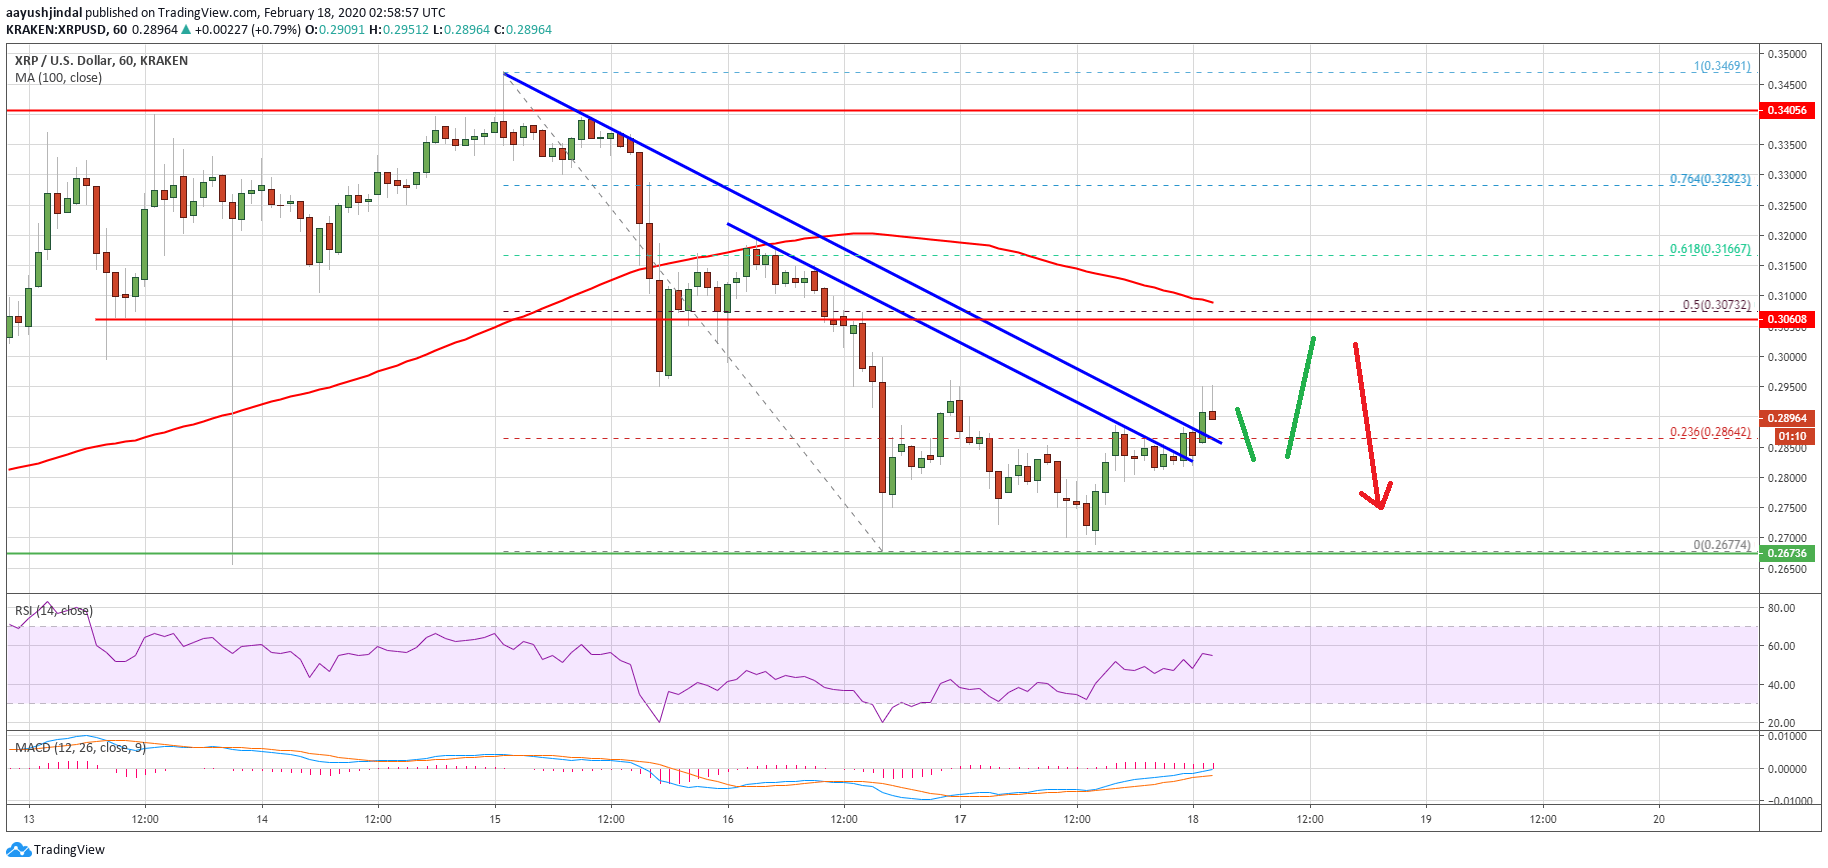Click the MACD (12, 26, close, 9) label
1828x868 pixels.
point(81,748)
